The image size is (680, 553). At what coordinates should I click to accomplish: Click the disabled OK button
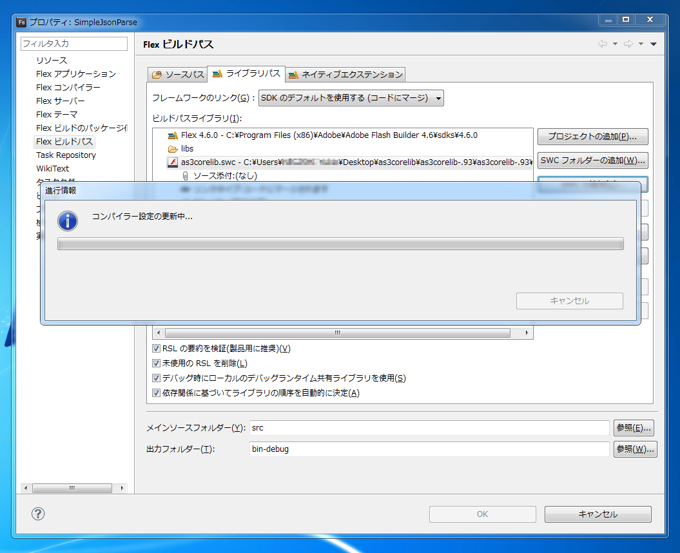pos(482,514)
